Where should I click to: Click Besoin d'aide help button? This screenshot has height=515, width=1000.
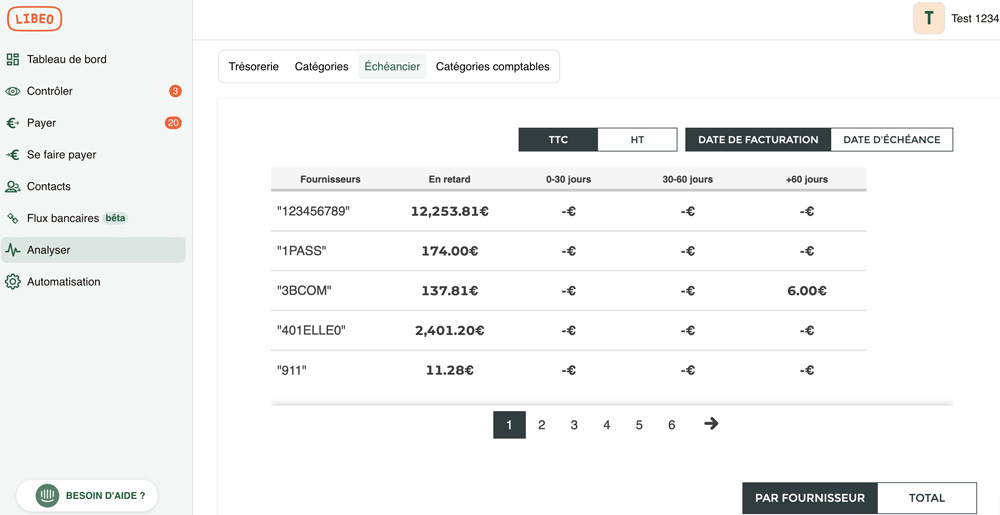coord(87,495)
